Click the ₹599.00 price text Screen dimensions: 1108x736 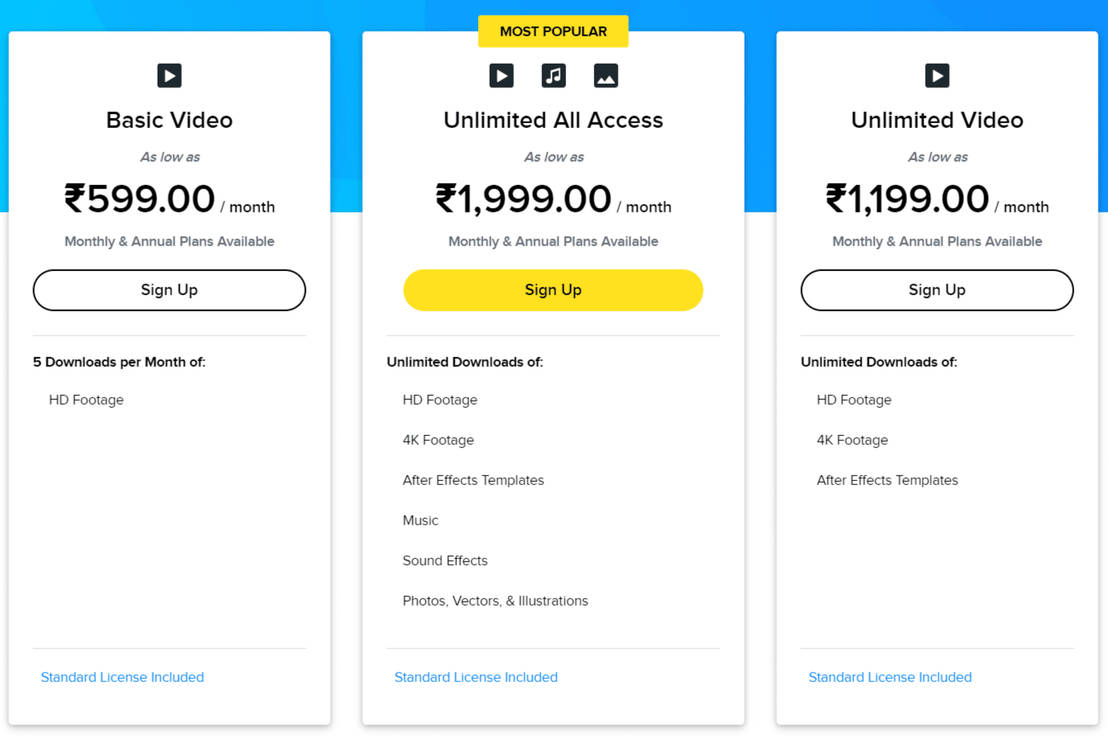pyautogui.click(x=139, y=198)
